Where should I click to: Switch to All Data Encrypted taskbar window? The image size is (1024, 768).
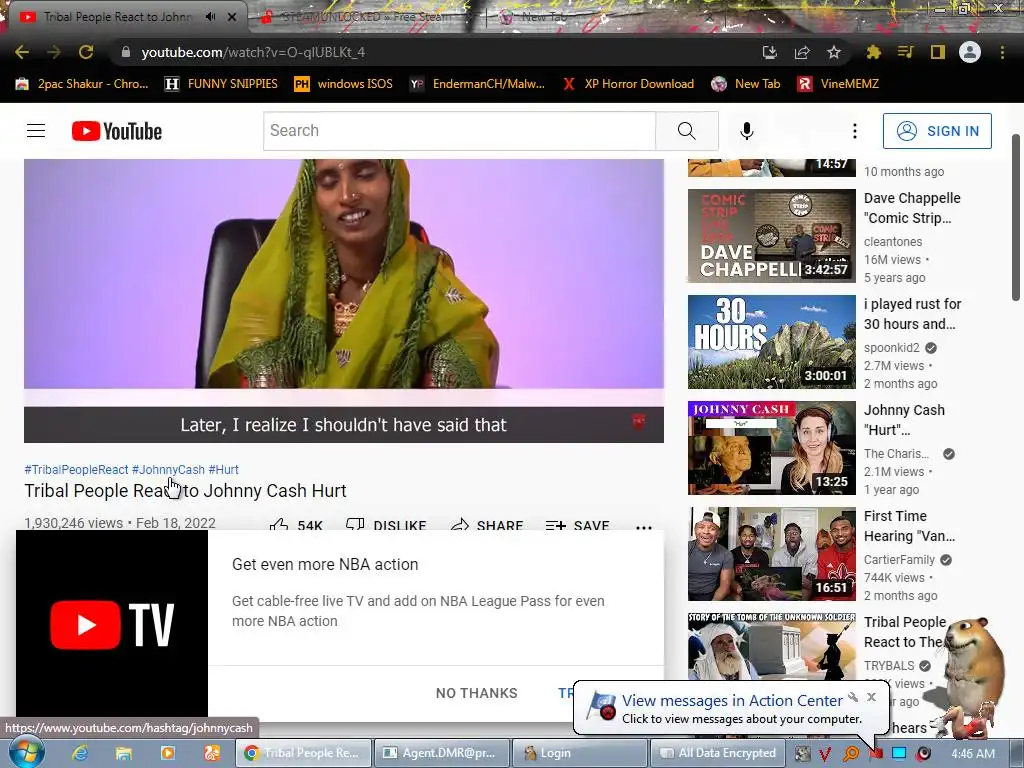[718, 753]
